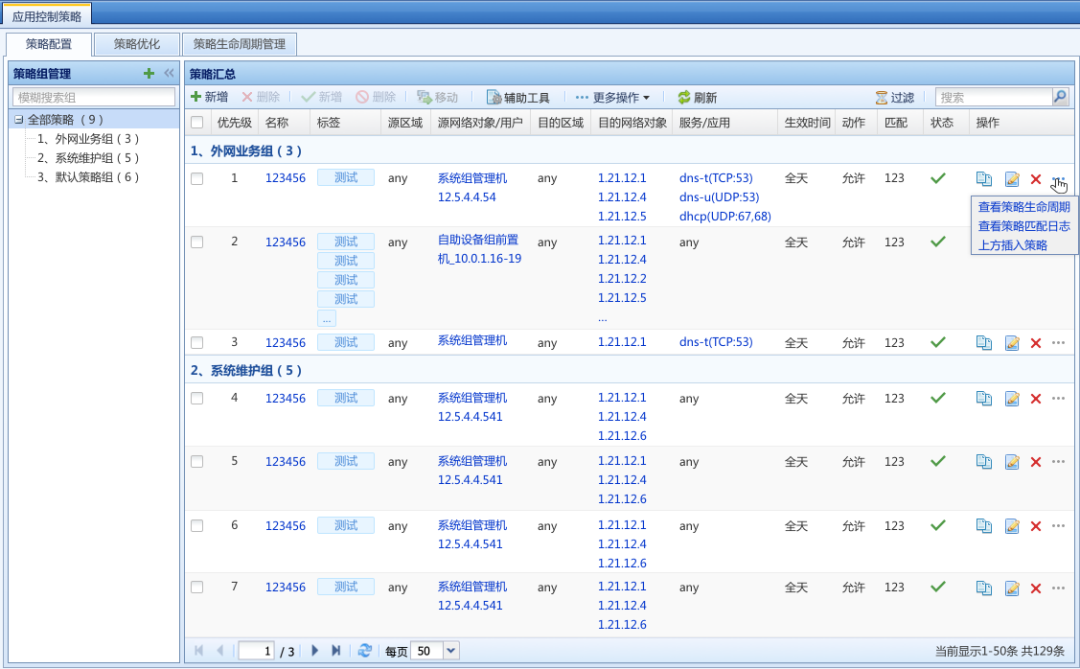
Task: Click the 新增 button with the plus sign
Action: point(209,98)
